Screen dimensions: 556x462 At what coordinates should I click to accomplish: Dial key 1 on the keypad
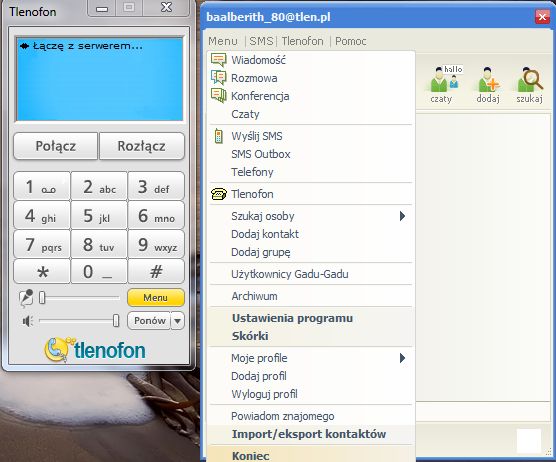[x=42, y=187]
